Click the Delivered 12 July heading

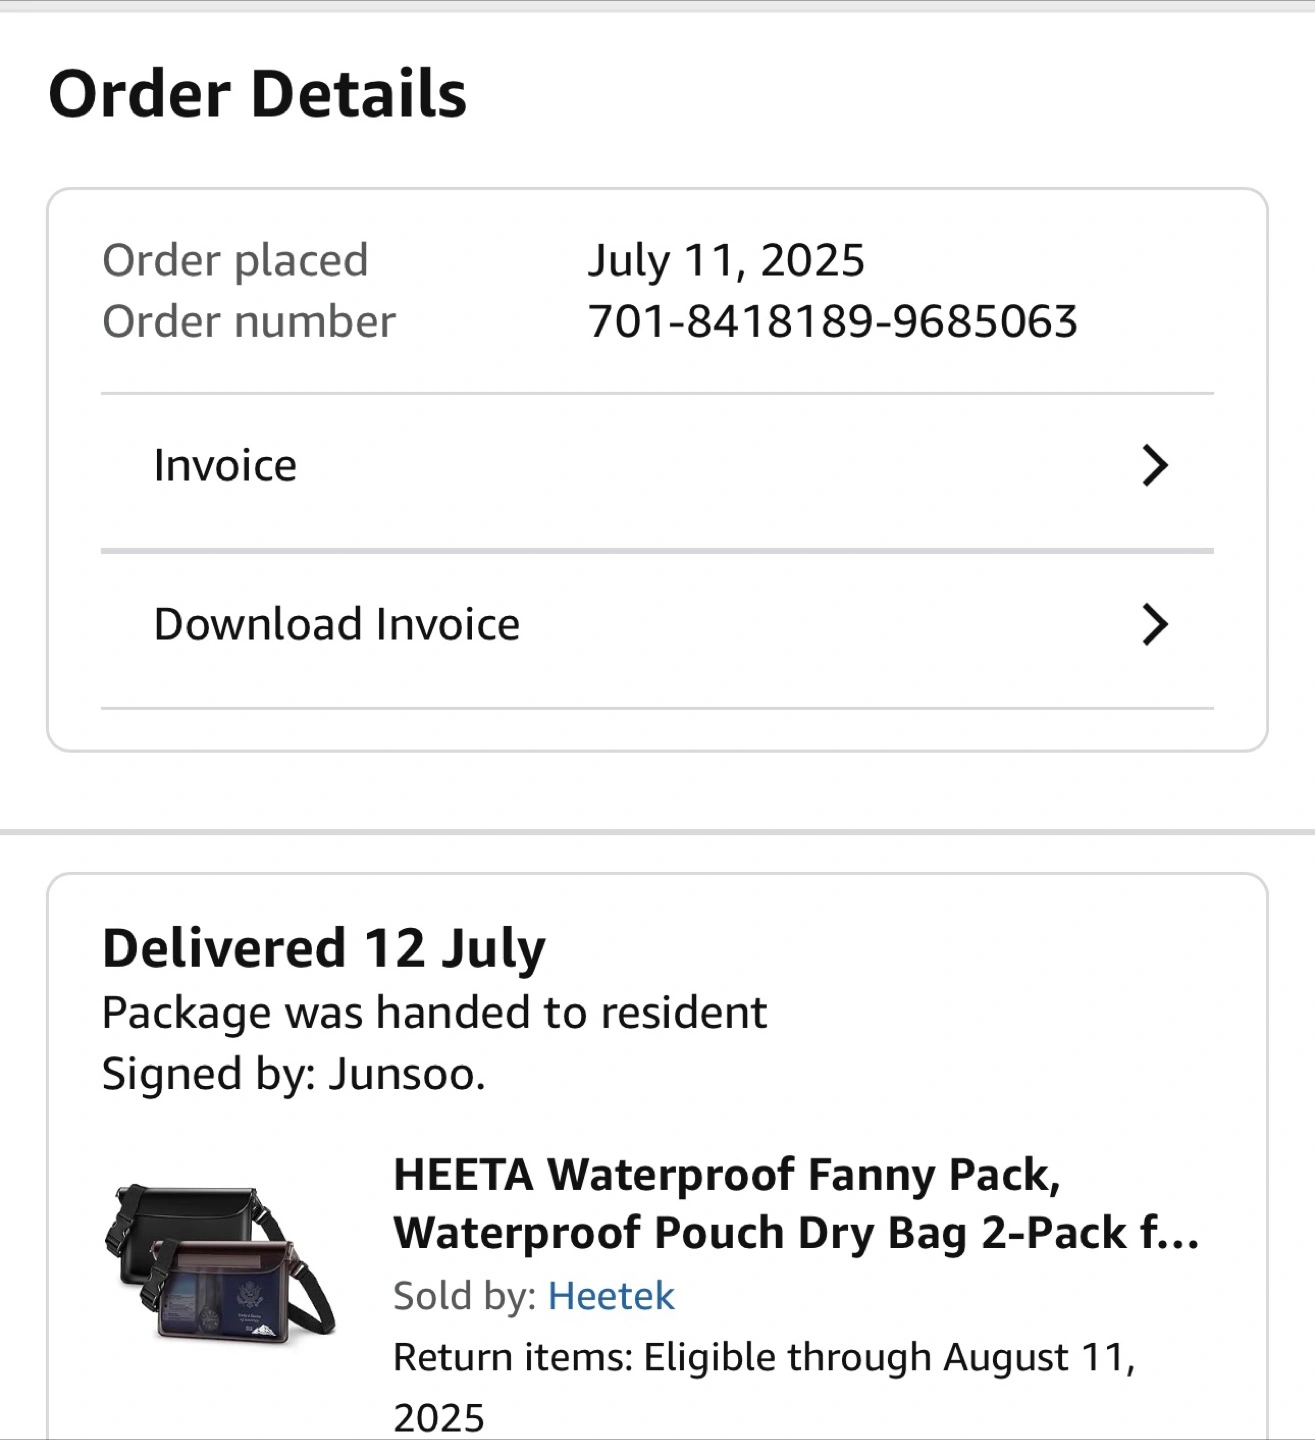[x=324, y=948]
